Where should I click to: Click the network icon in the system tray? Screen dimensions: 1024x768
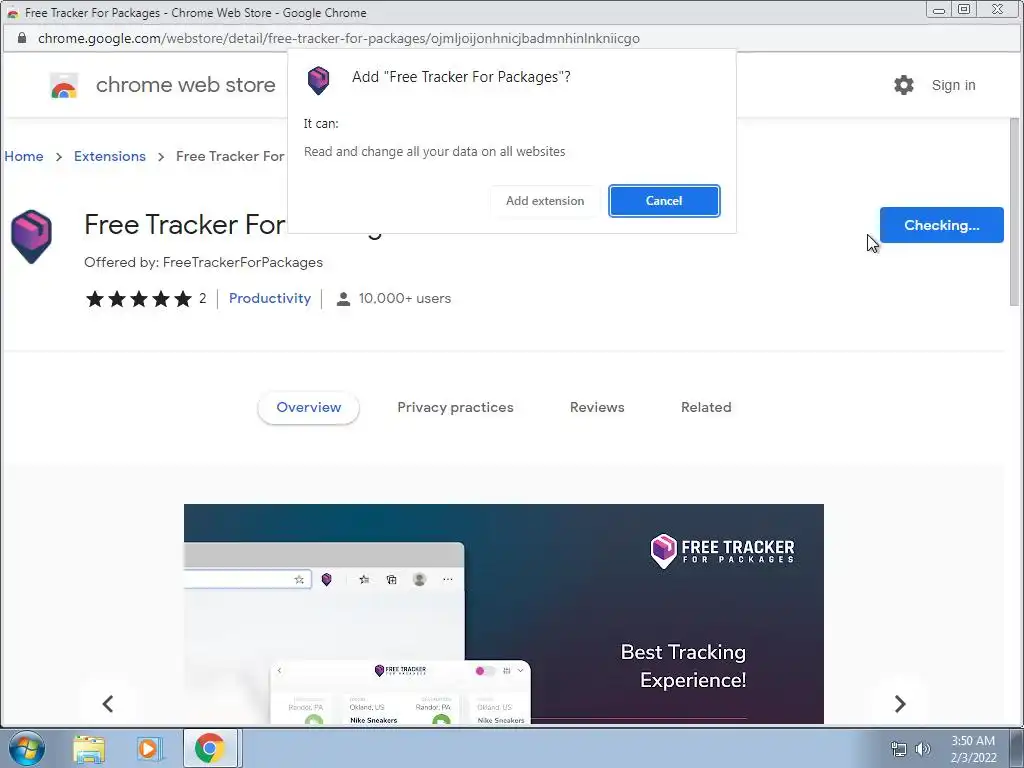(899, 749)
